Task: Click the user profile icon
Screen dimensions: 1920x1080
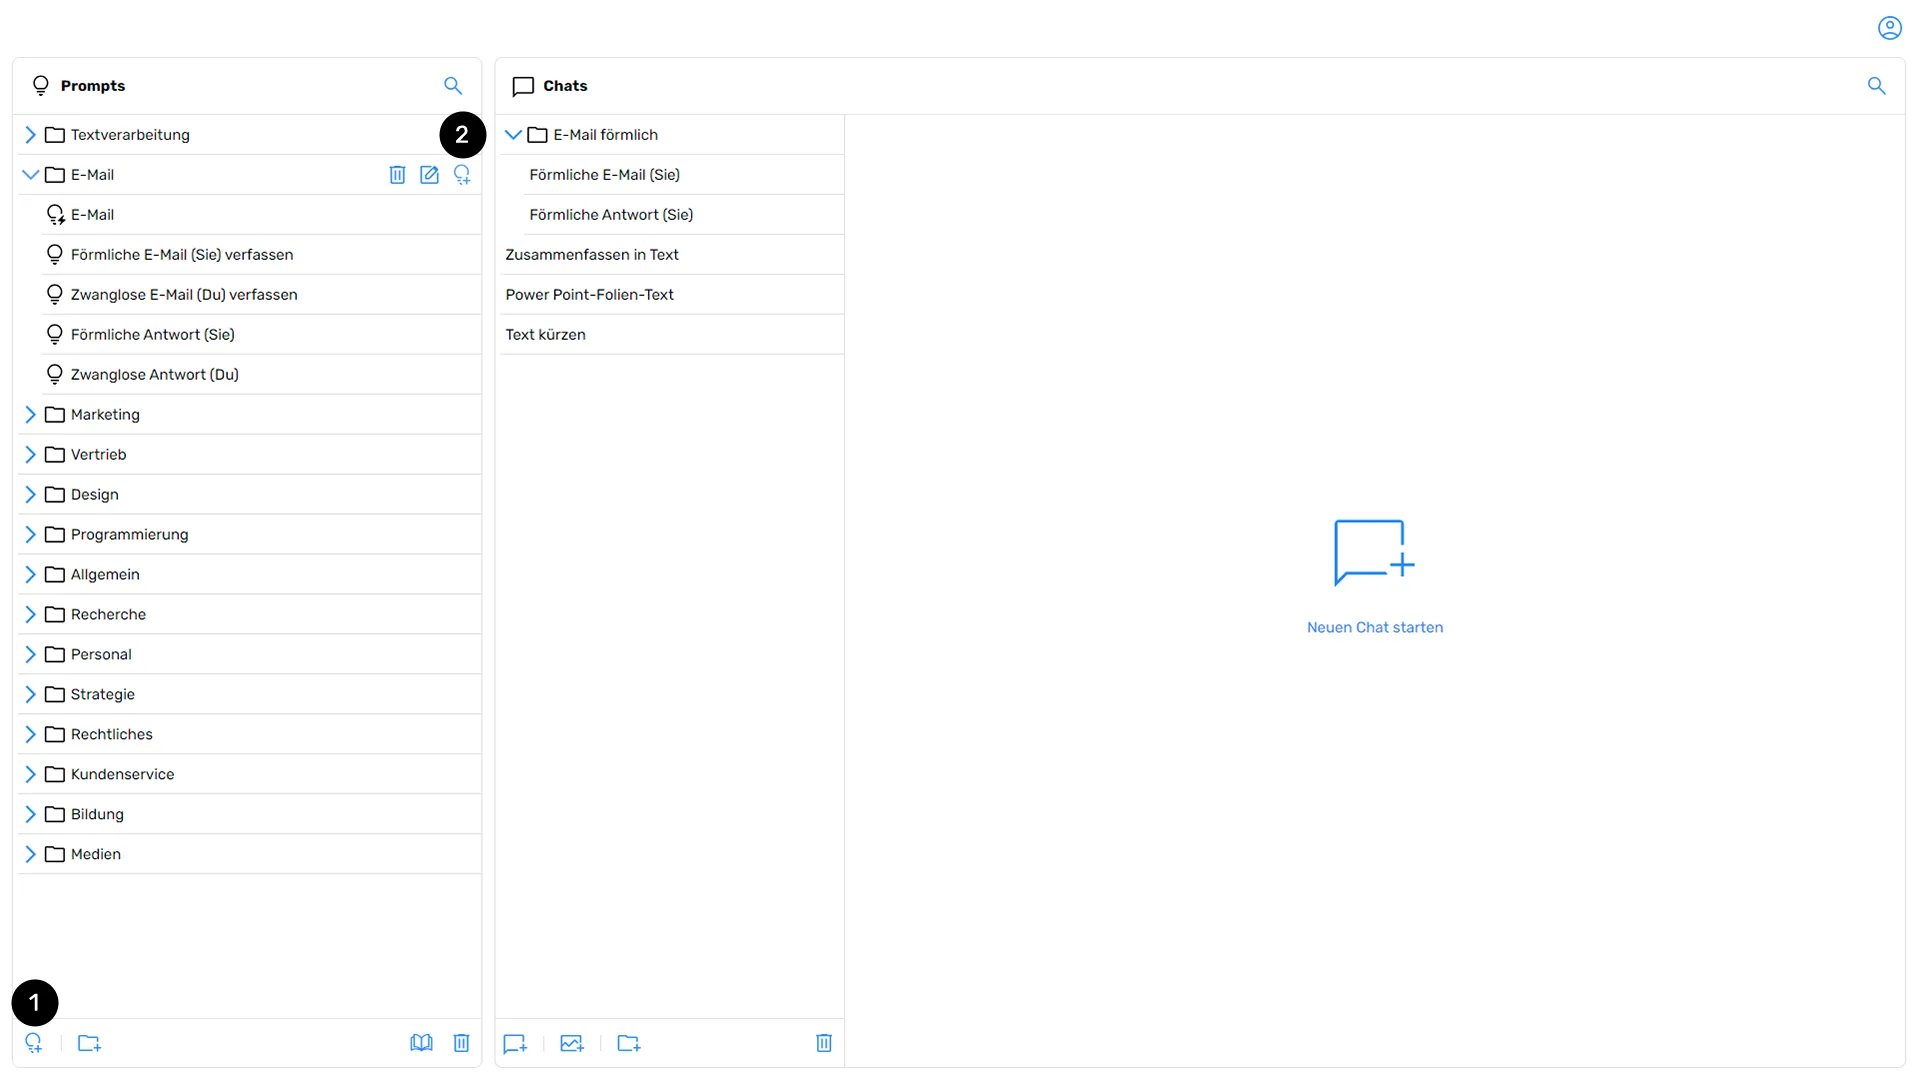Action: pyautogui.click(x=1889, y=28)
